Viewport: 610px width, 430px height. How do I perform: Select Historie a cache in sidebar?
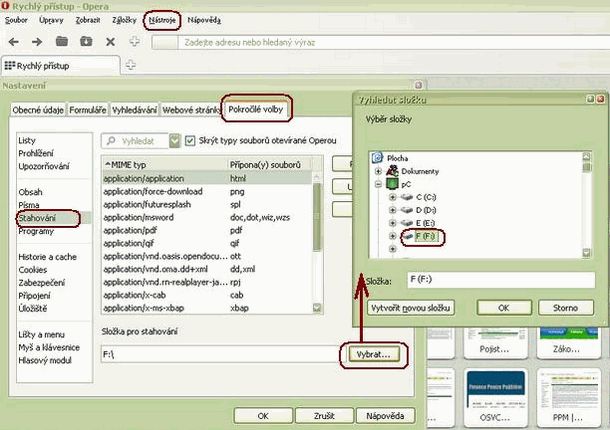point(47,257)
